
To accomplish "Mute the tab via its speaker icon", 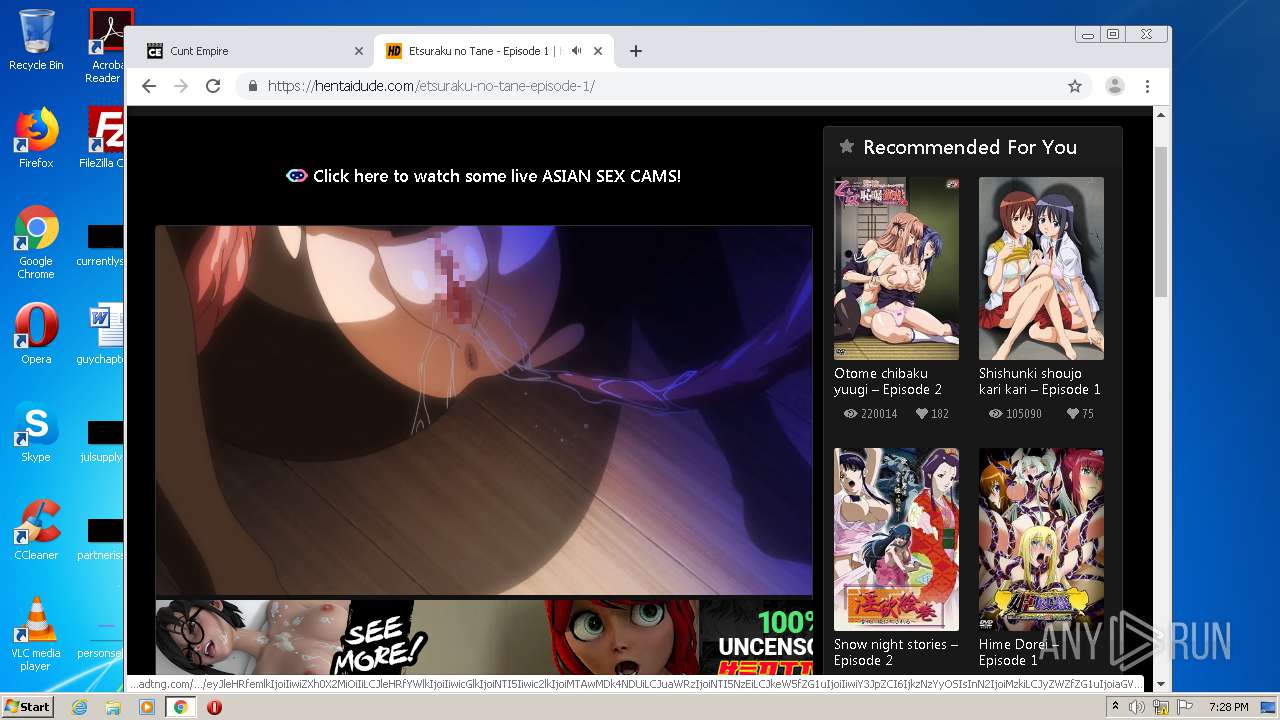I will pos(577,51).
